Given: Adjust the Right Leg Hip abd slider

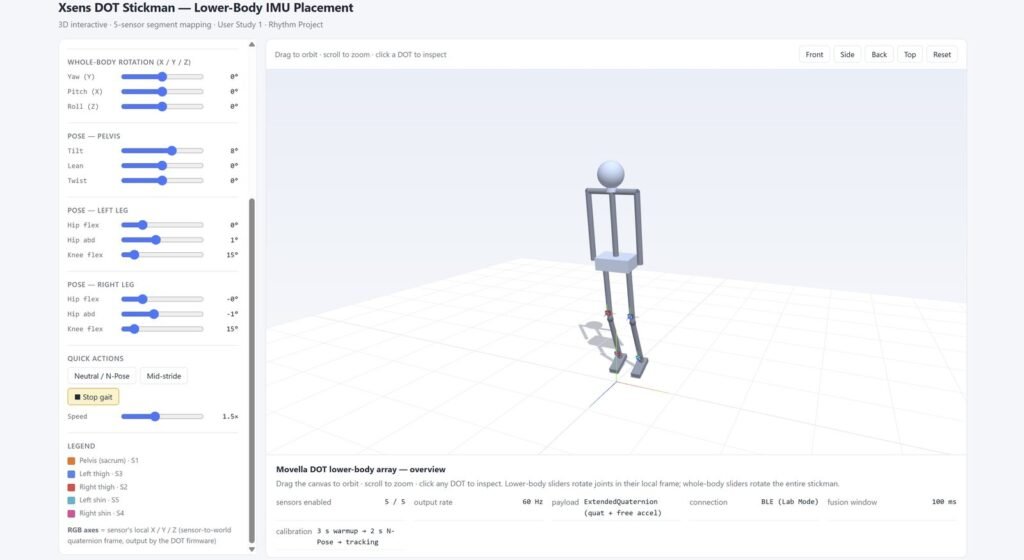Looking at the screenshot, I should click(x=162, y=314).
